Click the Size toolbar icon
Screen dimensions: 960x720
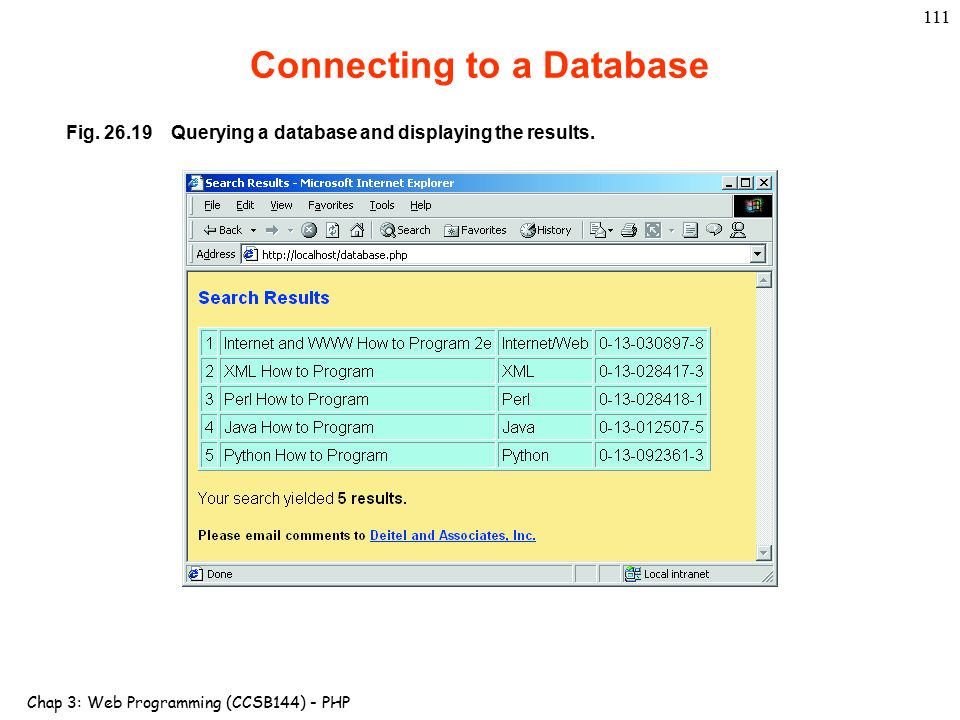653,230
